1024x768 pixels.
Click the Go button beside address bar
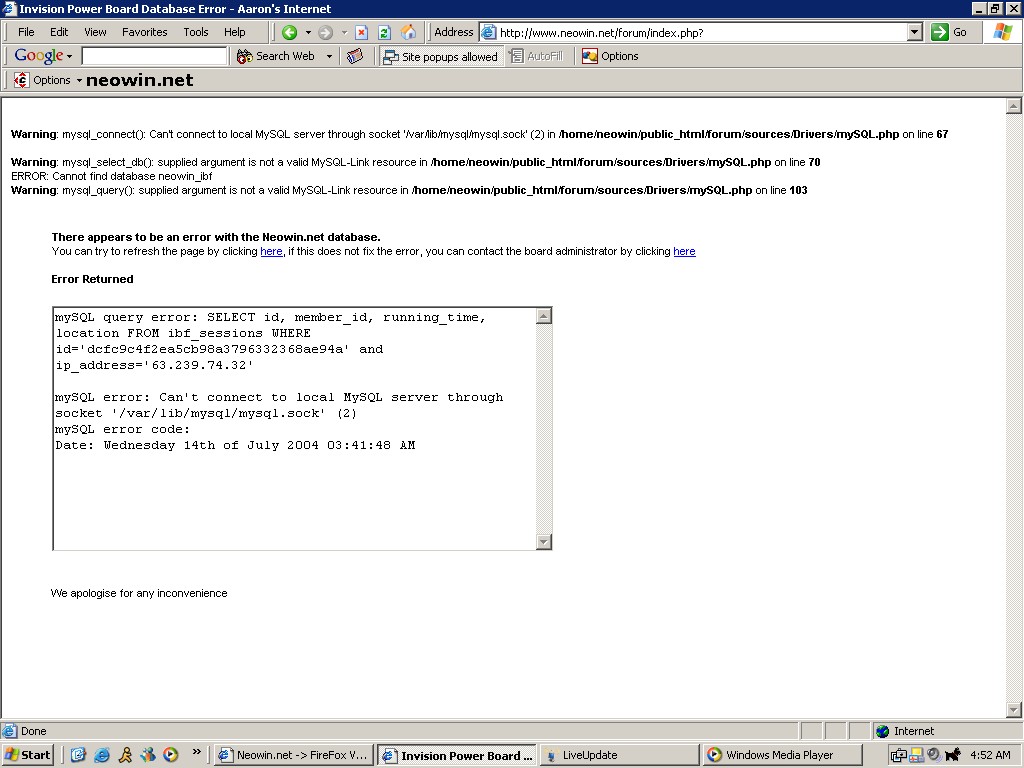coord(950,32)
